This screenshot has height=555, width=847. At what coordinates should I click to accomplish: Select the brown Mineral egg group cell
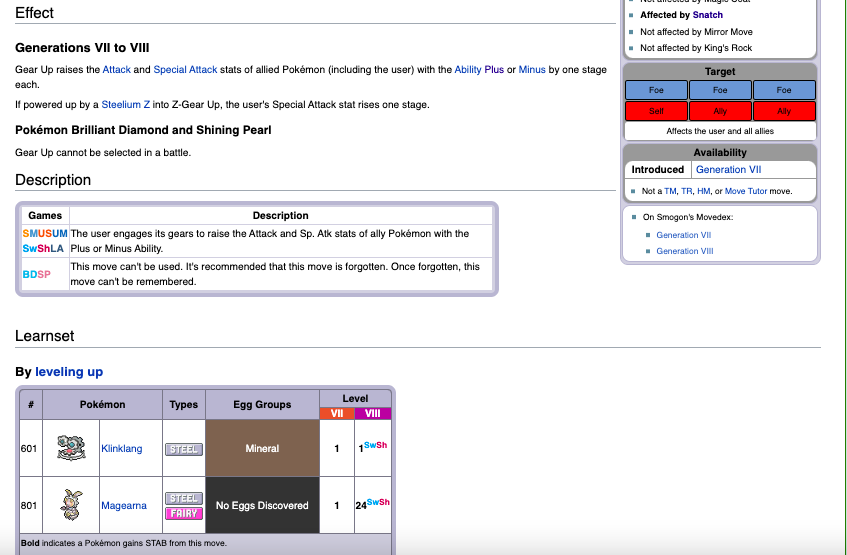(x=262, y=448)
